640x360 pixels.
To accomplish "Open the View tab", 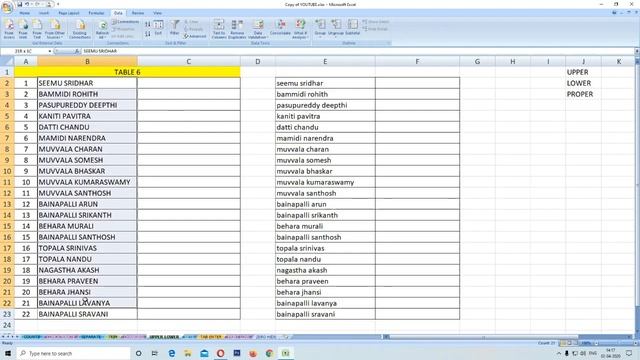I will 157,13.
